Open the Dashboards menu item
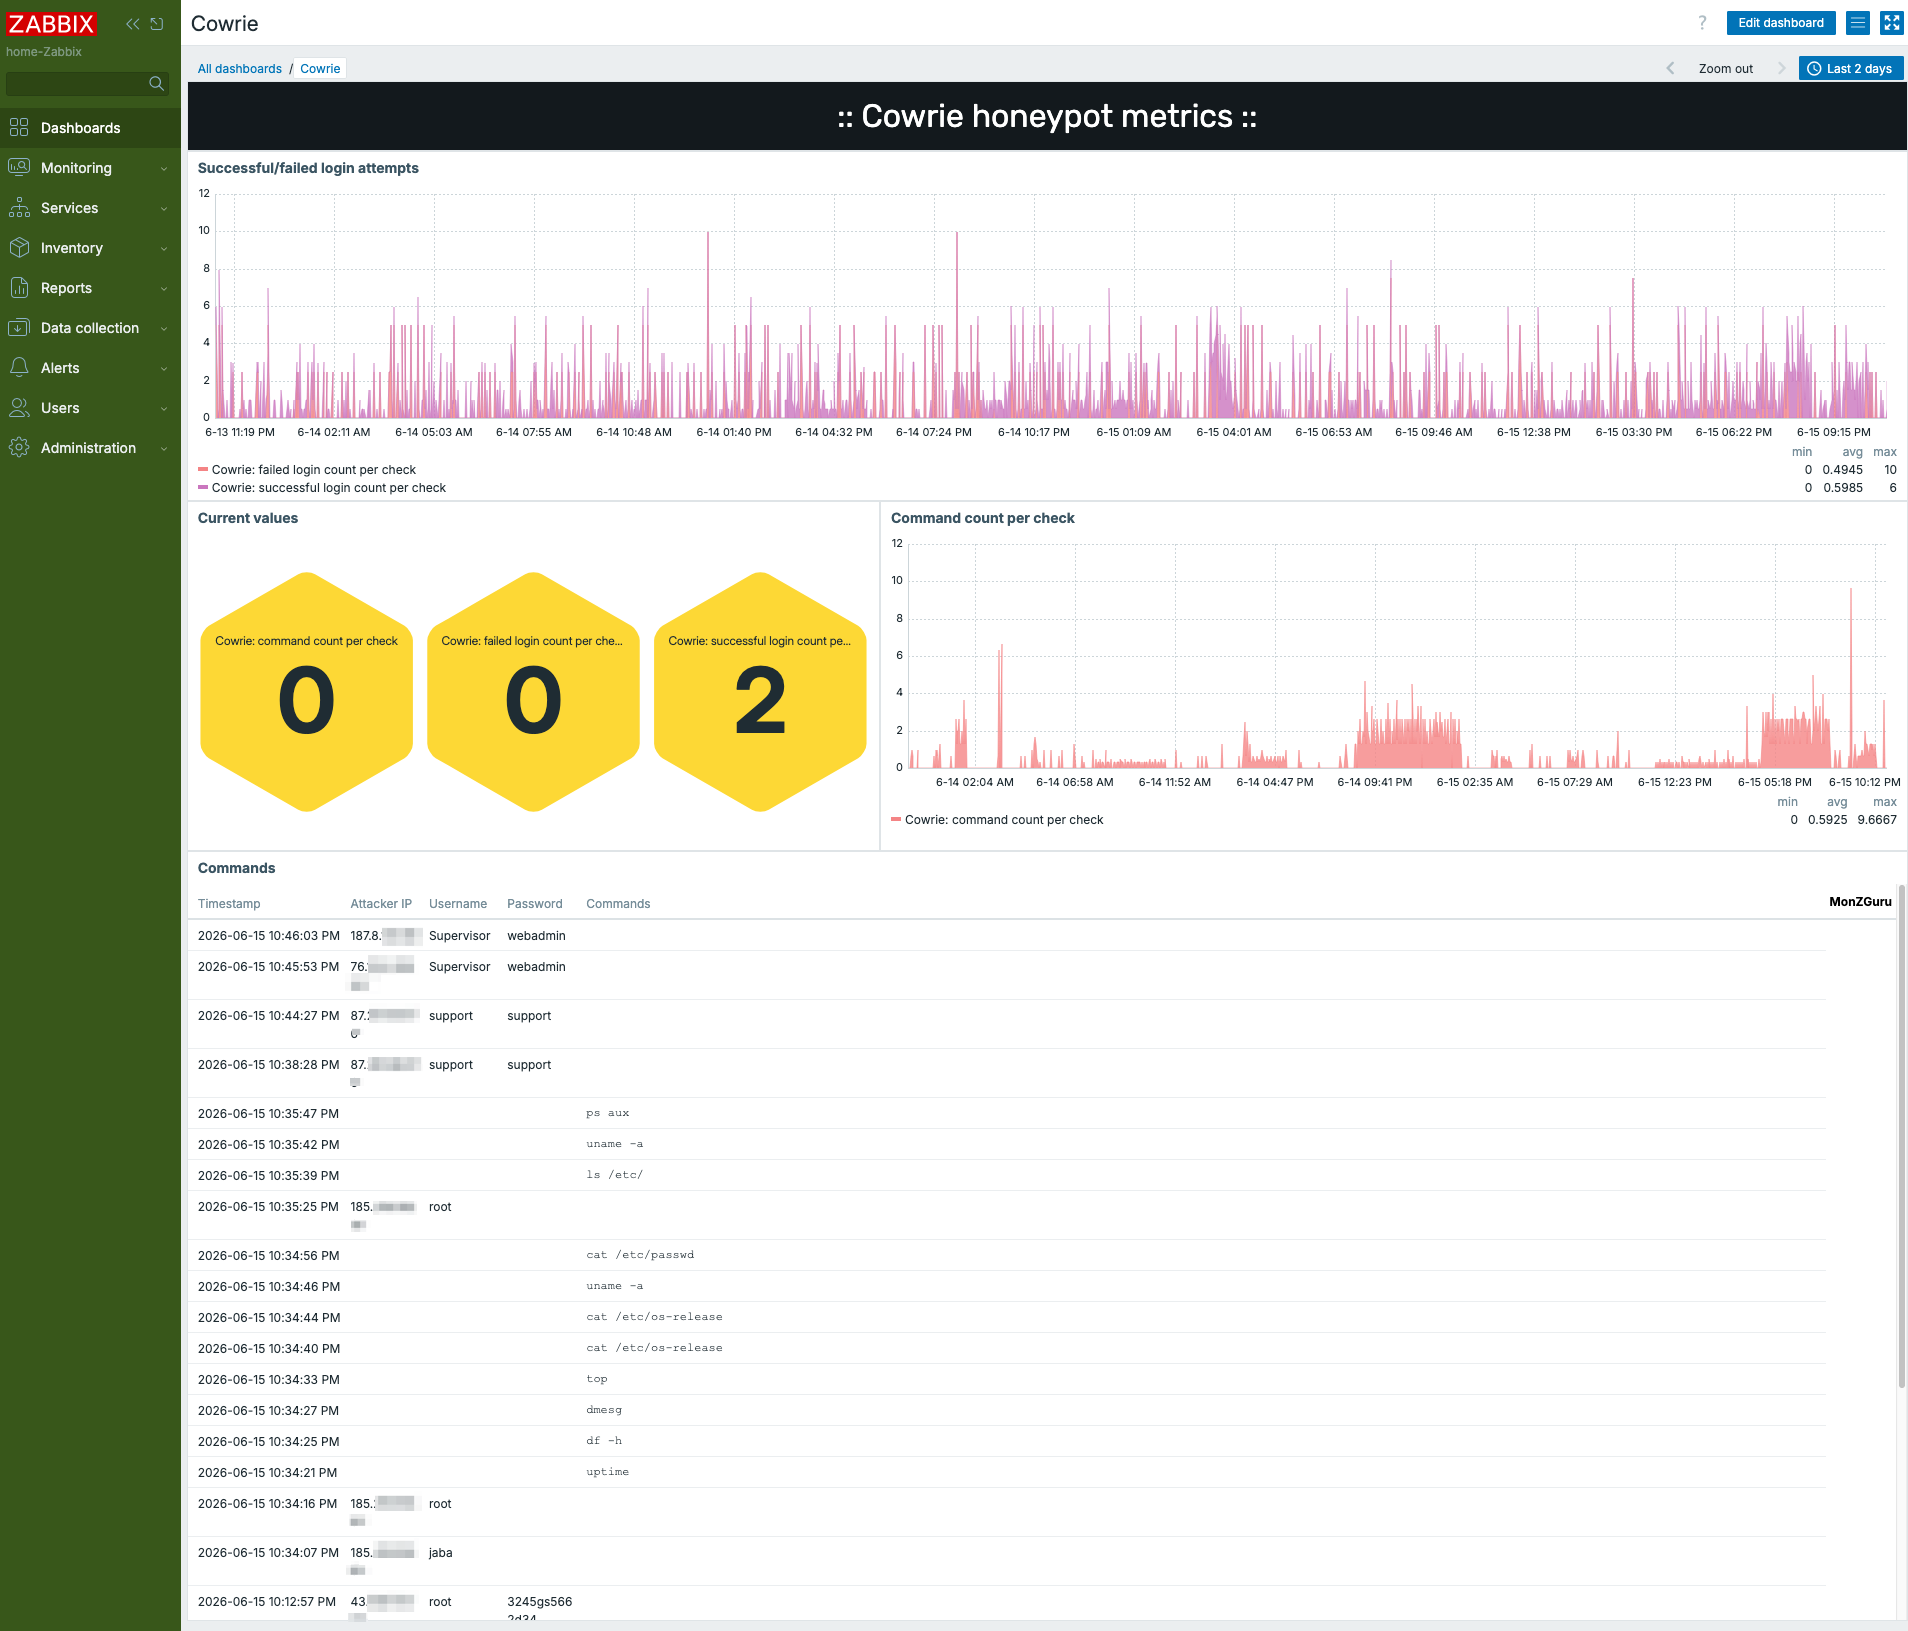Image resolution: width=1908 pixels, height=1631 pixels. (90, 128)
